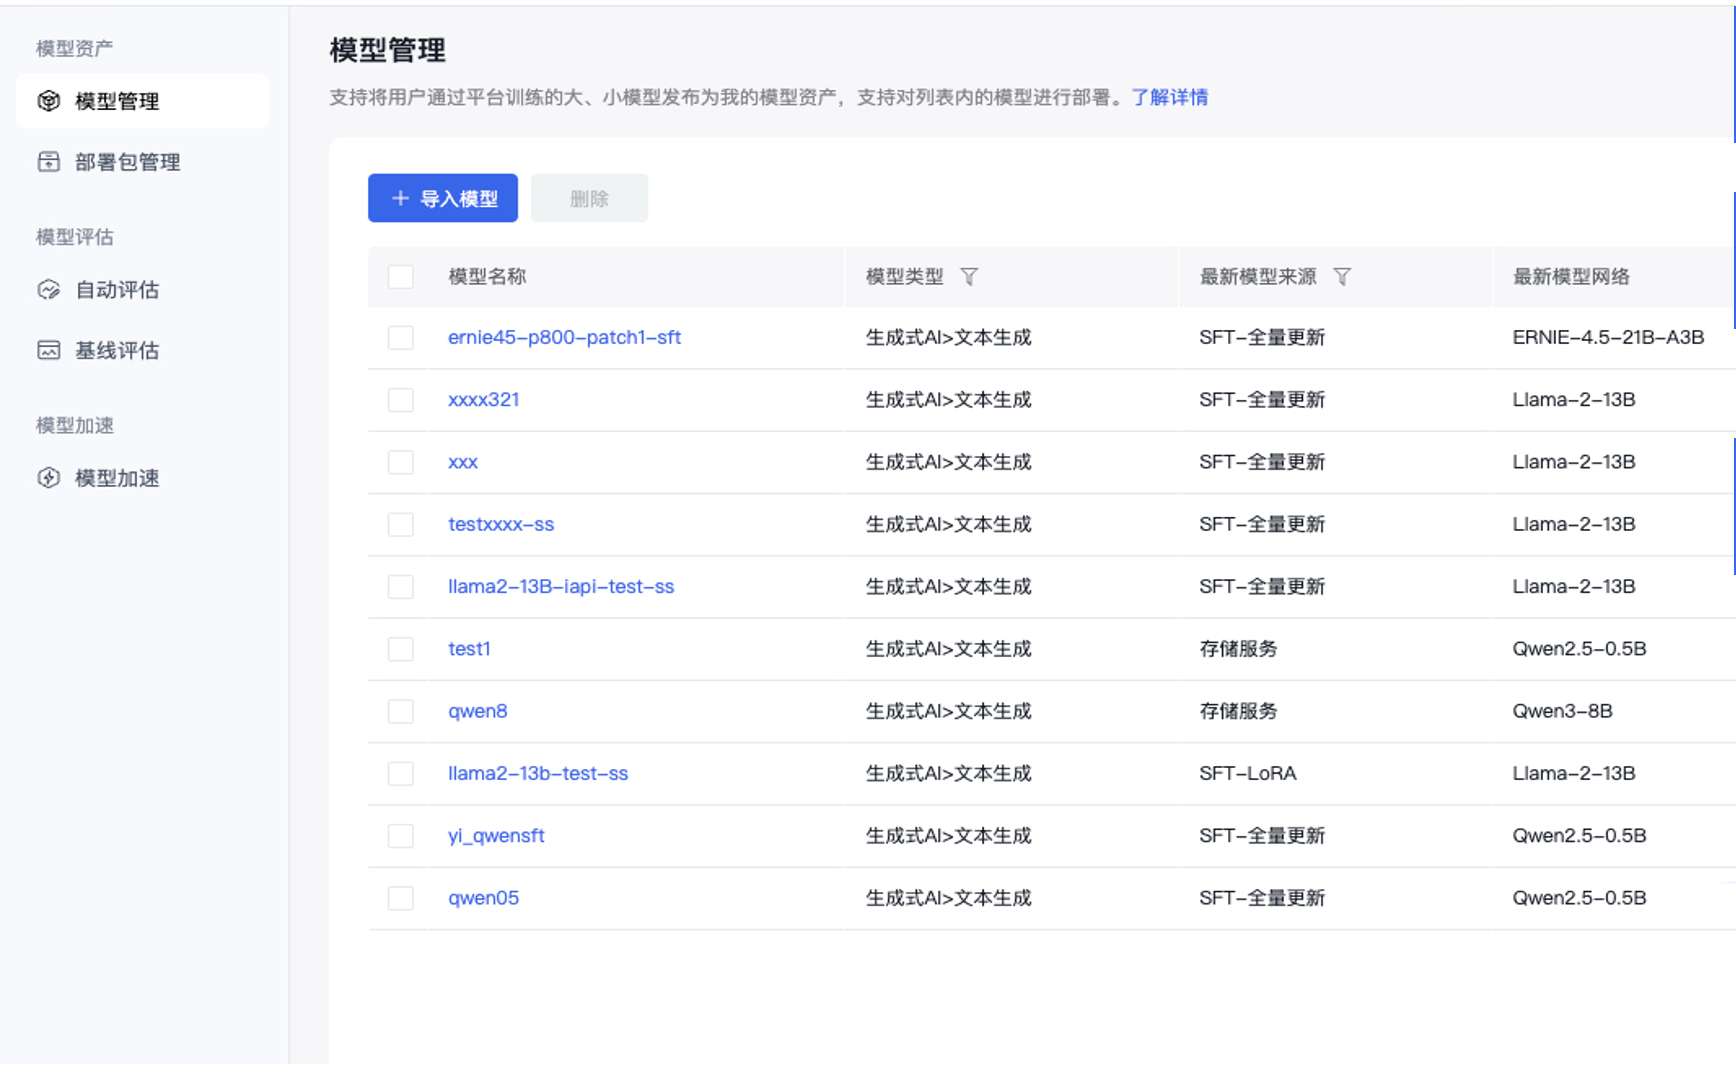This screenshot has height=1070, width=1736.
Task: Tick the qwen05 row checkbox
Action: point(401,898)
